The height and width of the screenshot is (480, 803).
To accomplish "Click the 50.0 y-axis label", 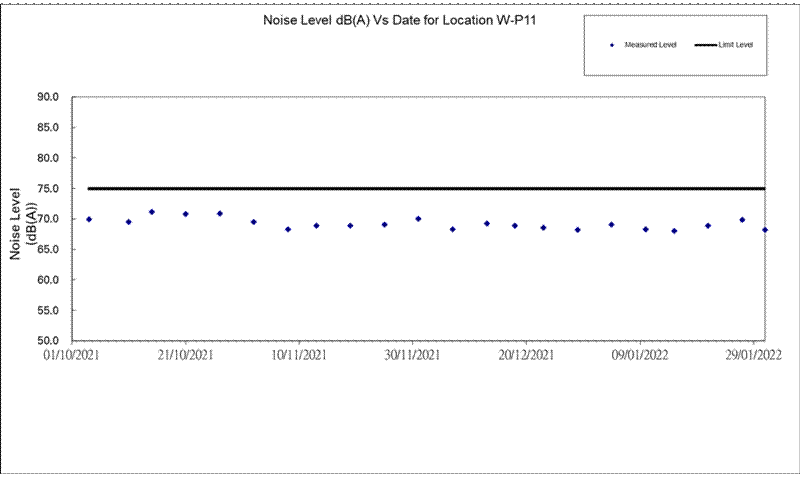I will pyautogui.click(x=48, y=341).
